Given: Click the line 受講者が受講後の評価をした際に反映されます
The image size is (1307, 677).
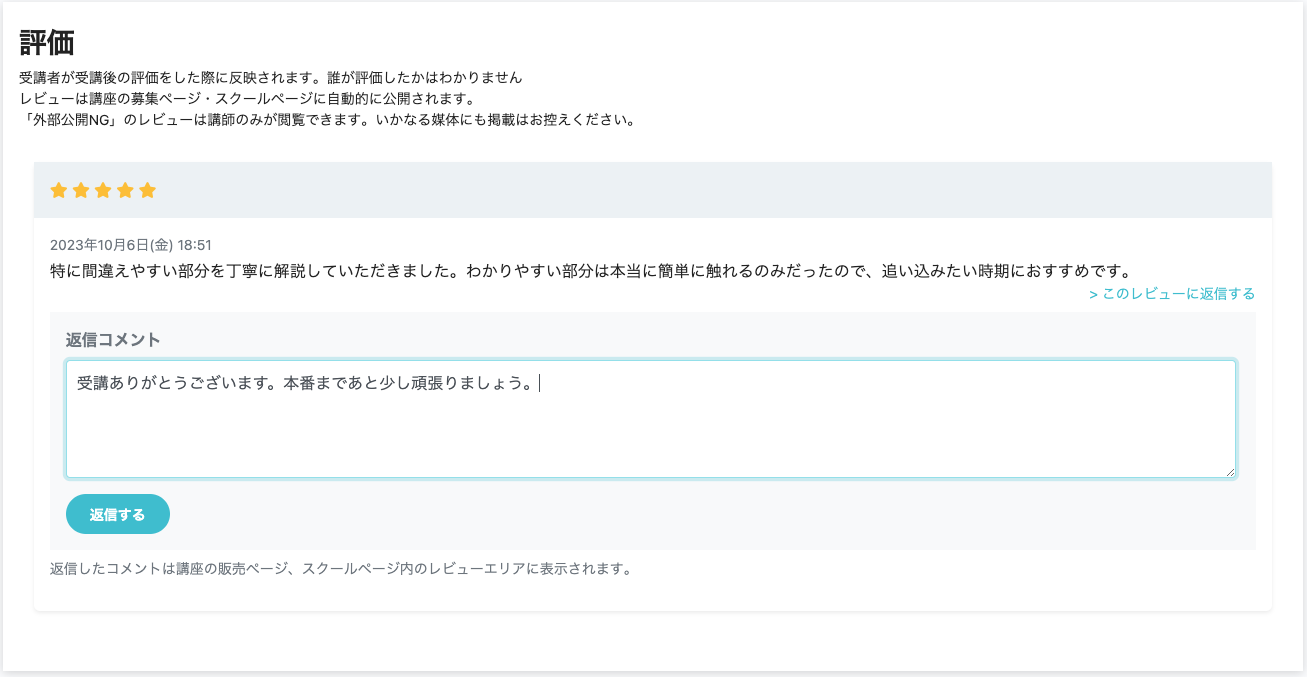Looking at the screenshot, I should (x=271, y=77).
